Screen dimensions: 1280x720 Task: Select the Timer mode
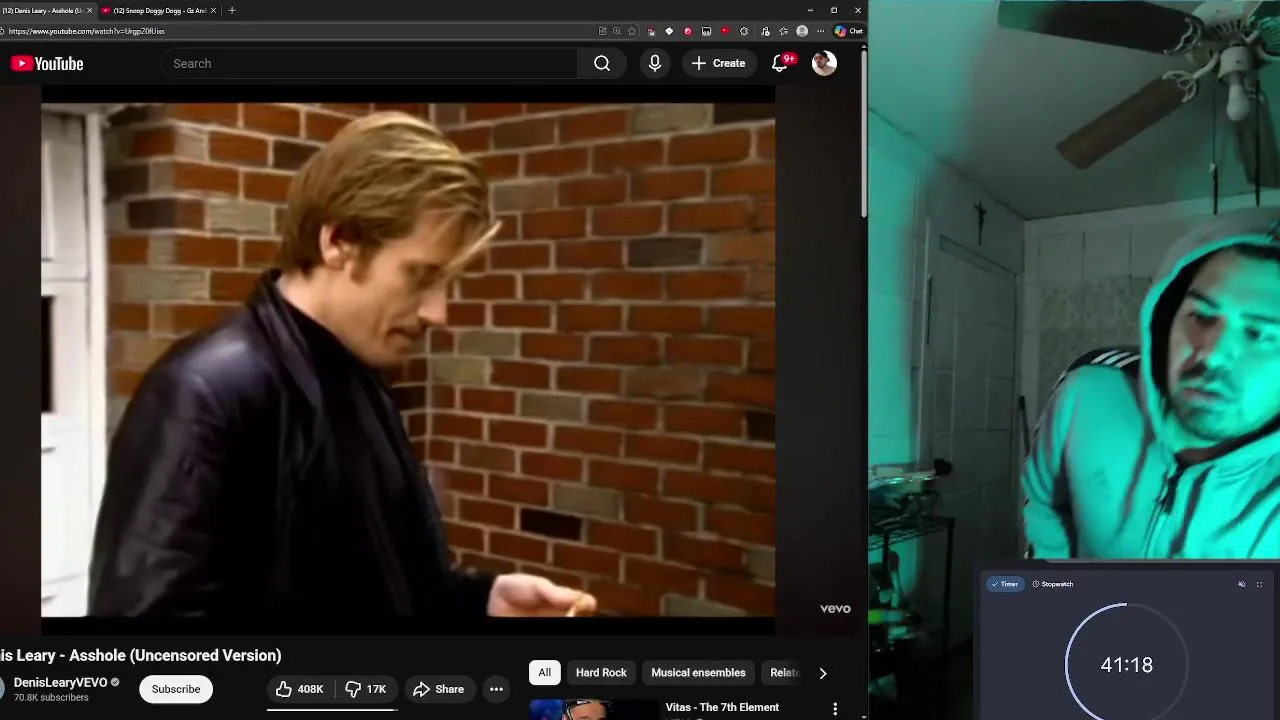point(1005,584)
